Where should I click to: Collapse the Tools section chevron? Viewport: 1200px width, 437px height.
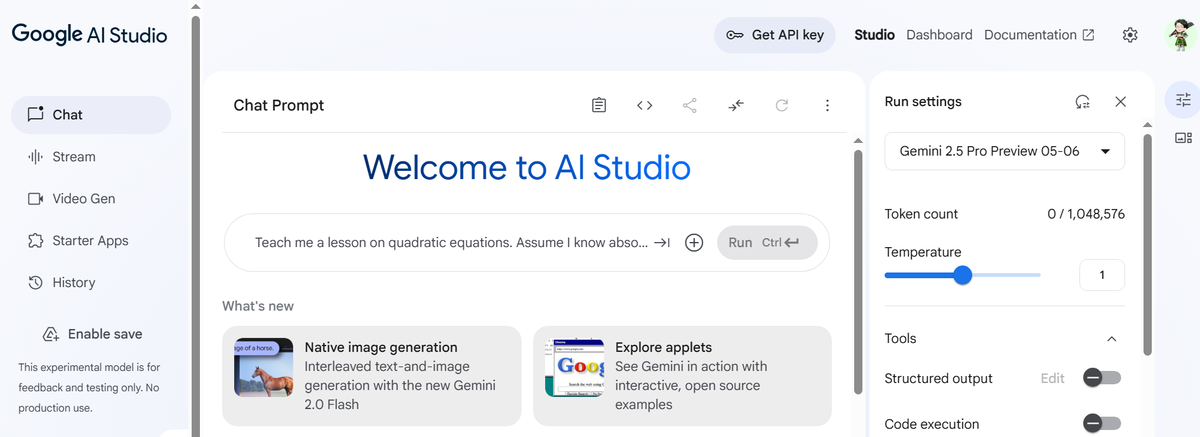pos(1112,339)
